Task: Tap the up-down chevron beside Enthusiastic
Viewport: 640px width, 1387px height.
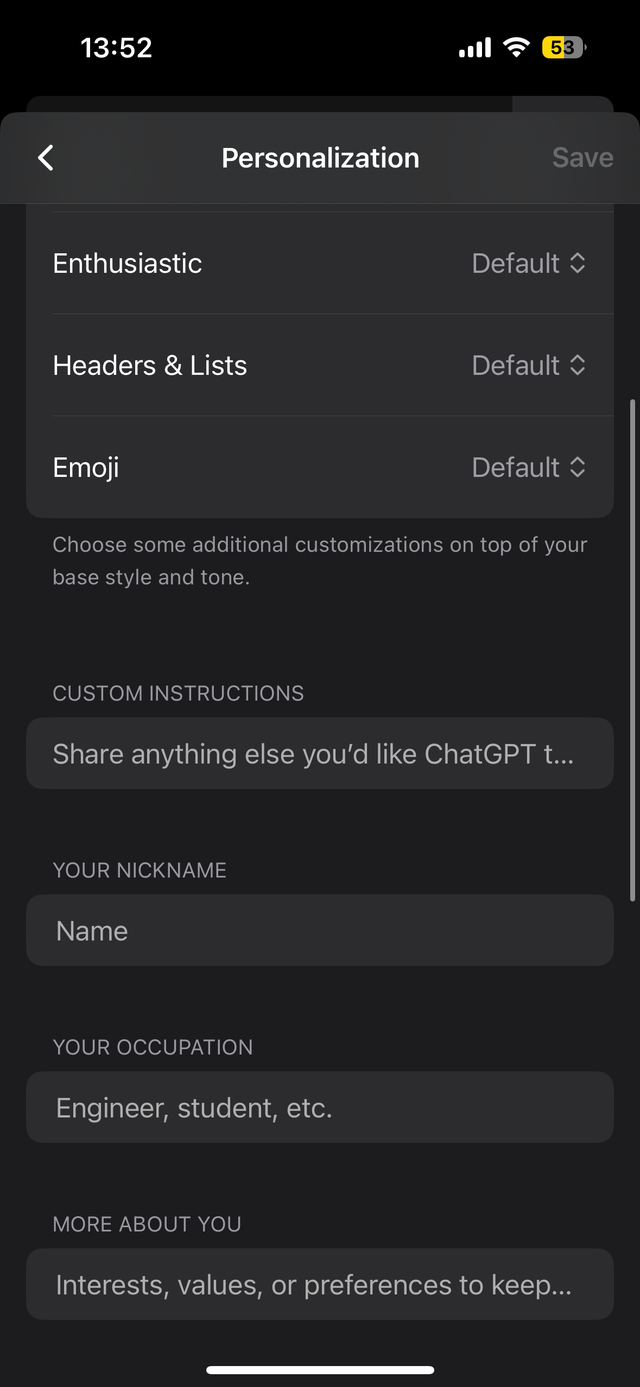Action: (577, 263)
